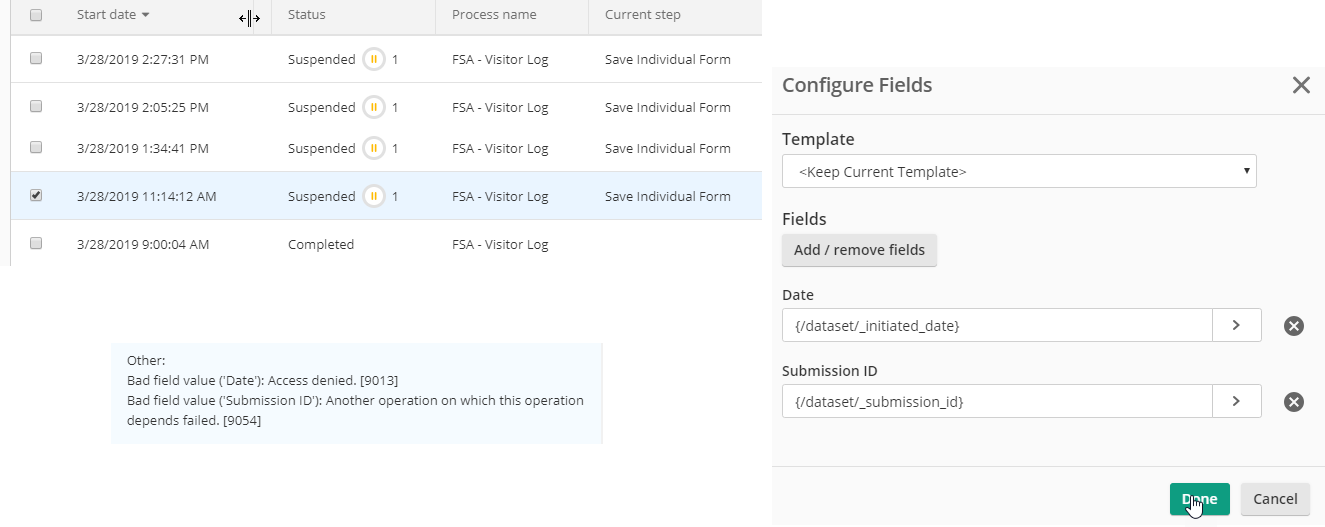
Task: Click the pause icon in 11:14:12 AM row
Action: click(373, 196)
